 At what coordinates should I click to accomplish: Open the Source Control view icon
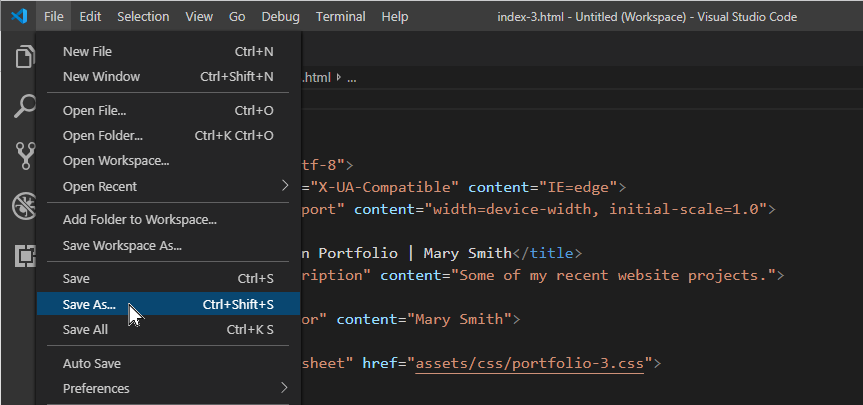(x=26, y=156)
